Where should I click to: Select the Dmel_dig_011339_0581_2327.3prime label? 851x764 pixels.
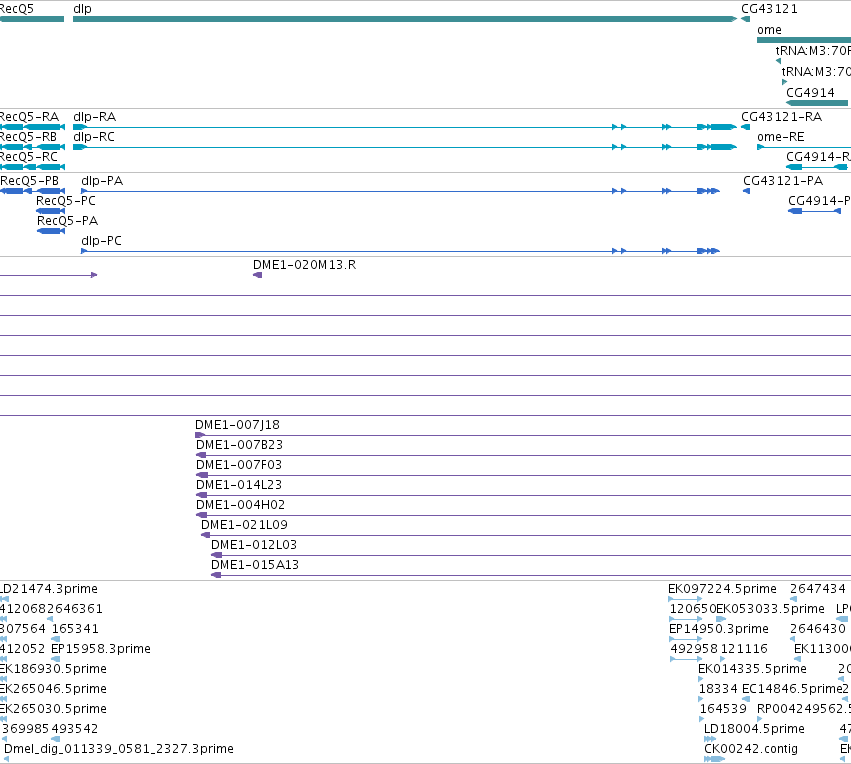click(x=119, y=749)
